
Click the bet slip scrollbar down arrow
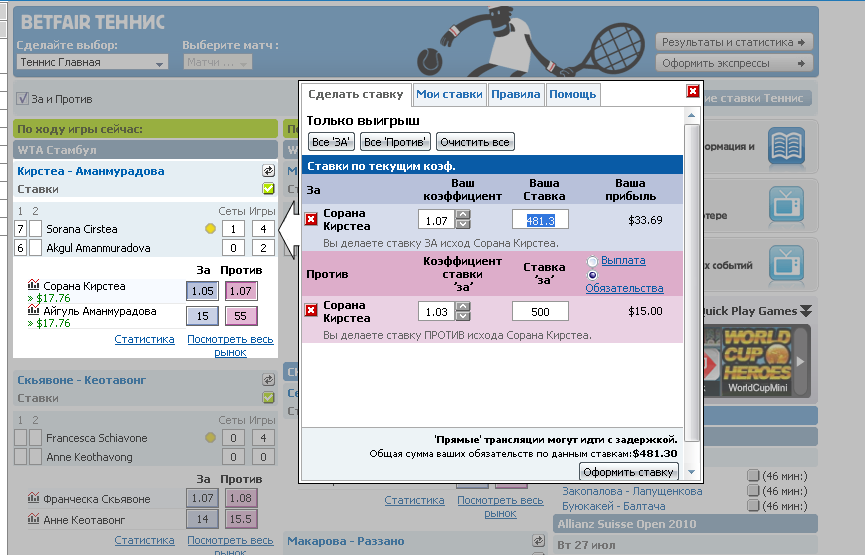coord(691,472)
